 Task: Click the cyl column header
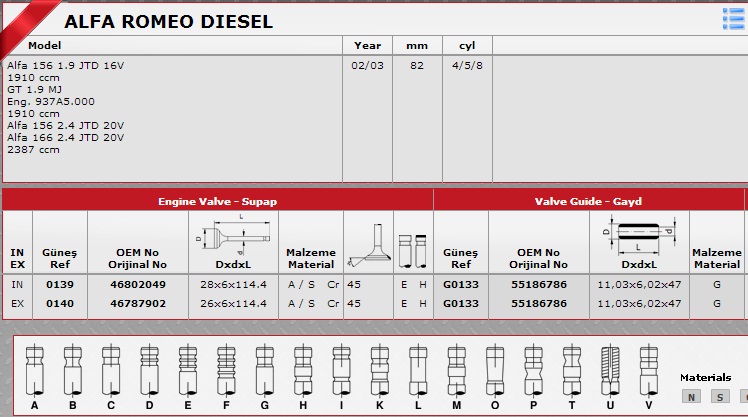[467, 46]
